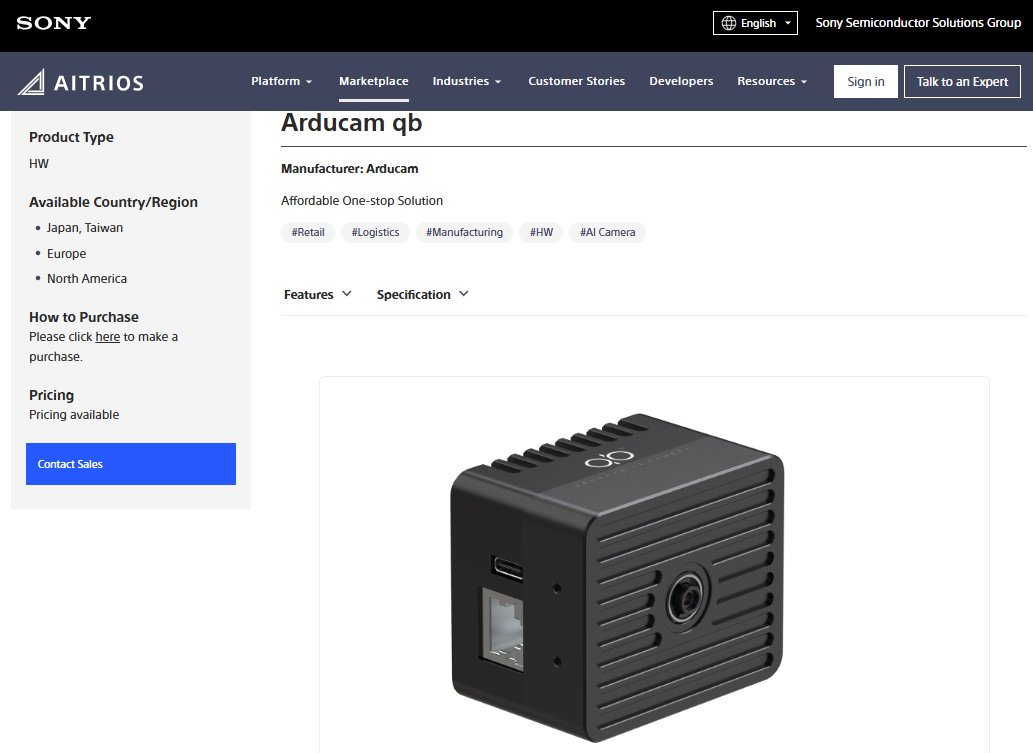1033x753 pixels.
Task: Open the Platform dropdown menu
Action: (281, 81)
